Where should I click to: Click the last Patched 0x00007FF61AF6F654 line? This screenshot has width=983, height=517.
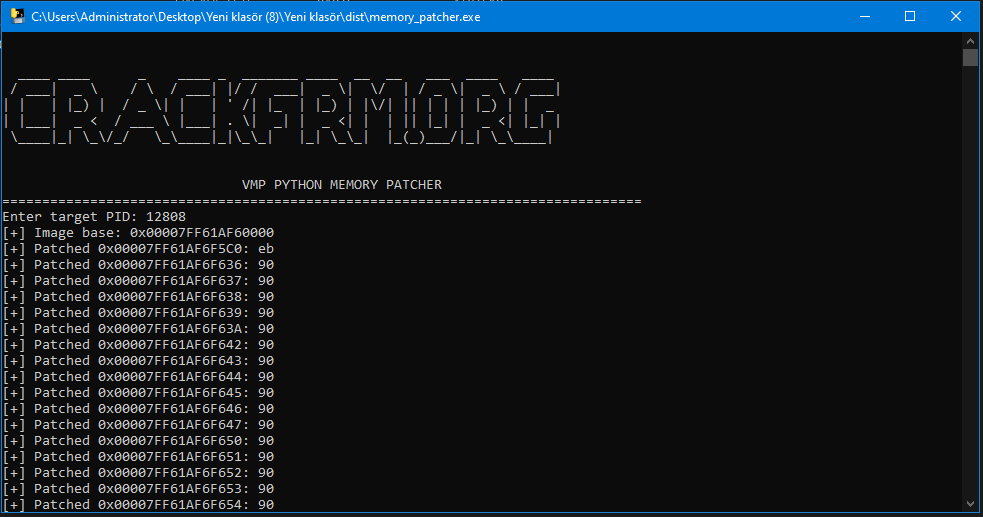click(x=138, y=505)
